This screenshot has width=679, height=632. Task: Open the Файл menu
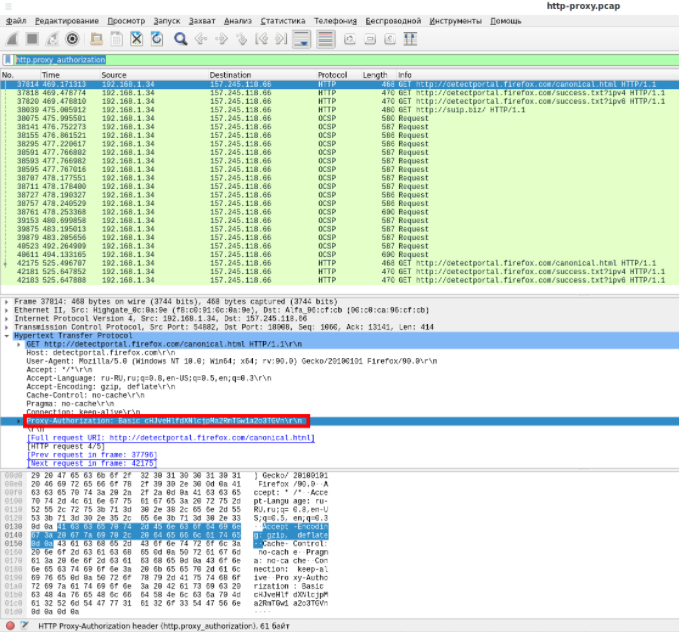[x=16, y=21]
